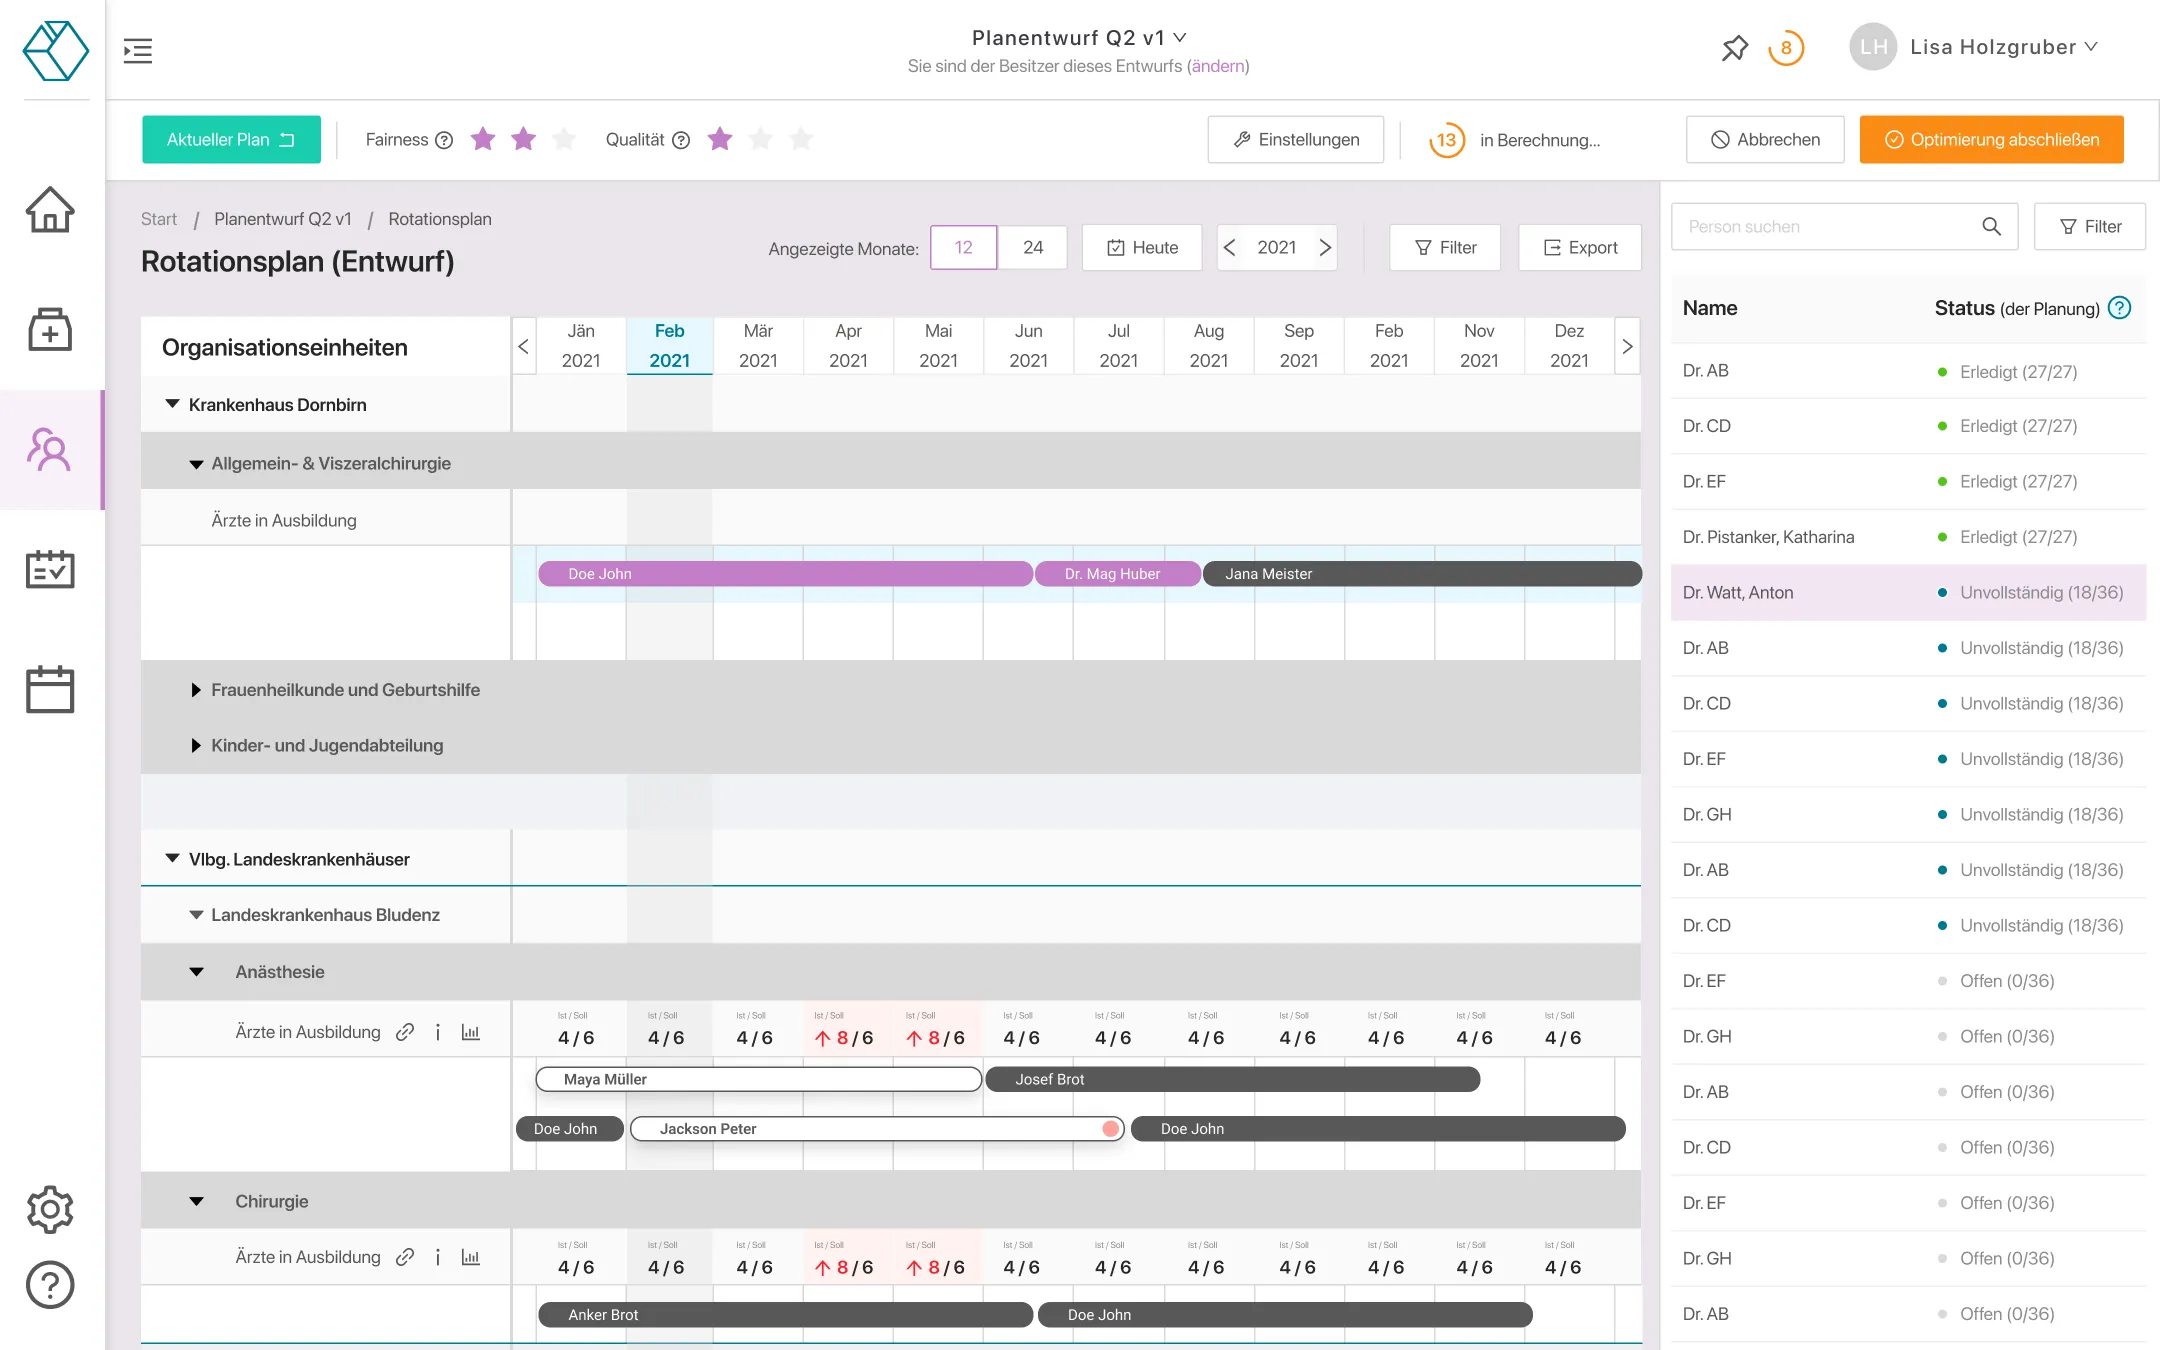Toggle the sidebar menu collapse icon

tap(138, 50)
